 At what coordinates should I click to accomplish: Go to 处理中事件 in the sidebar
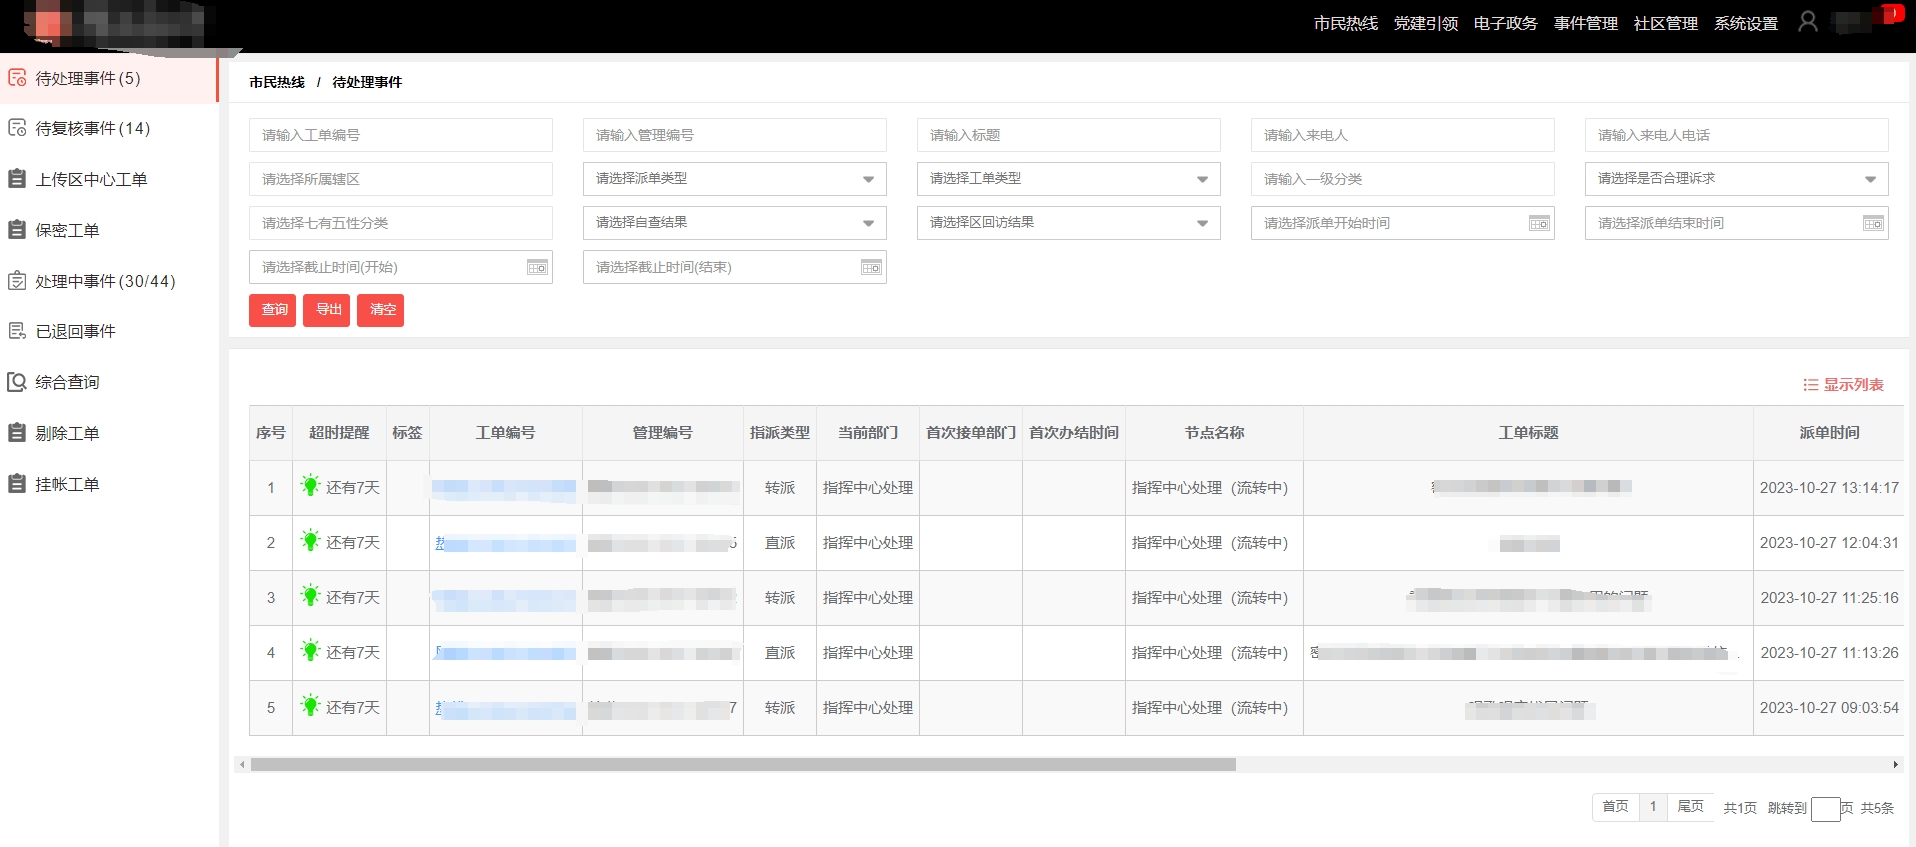[105, 281]
